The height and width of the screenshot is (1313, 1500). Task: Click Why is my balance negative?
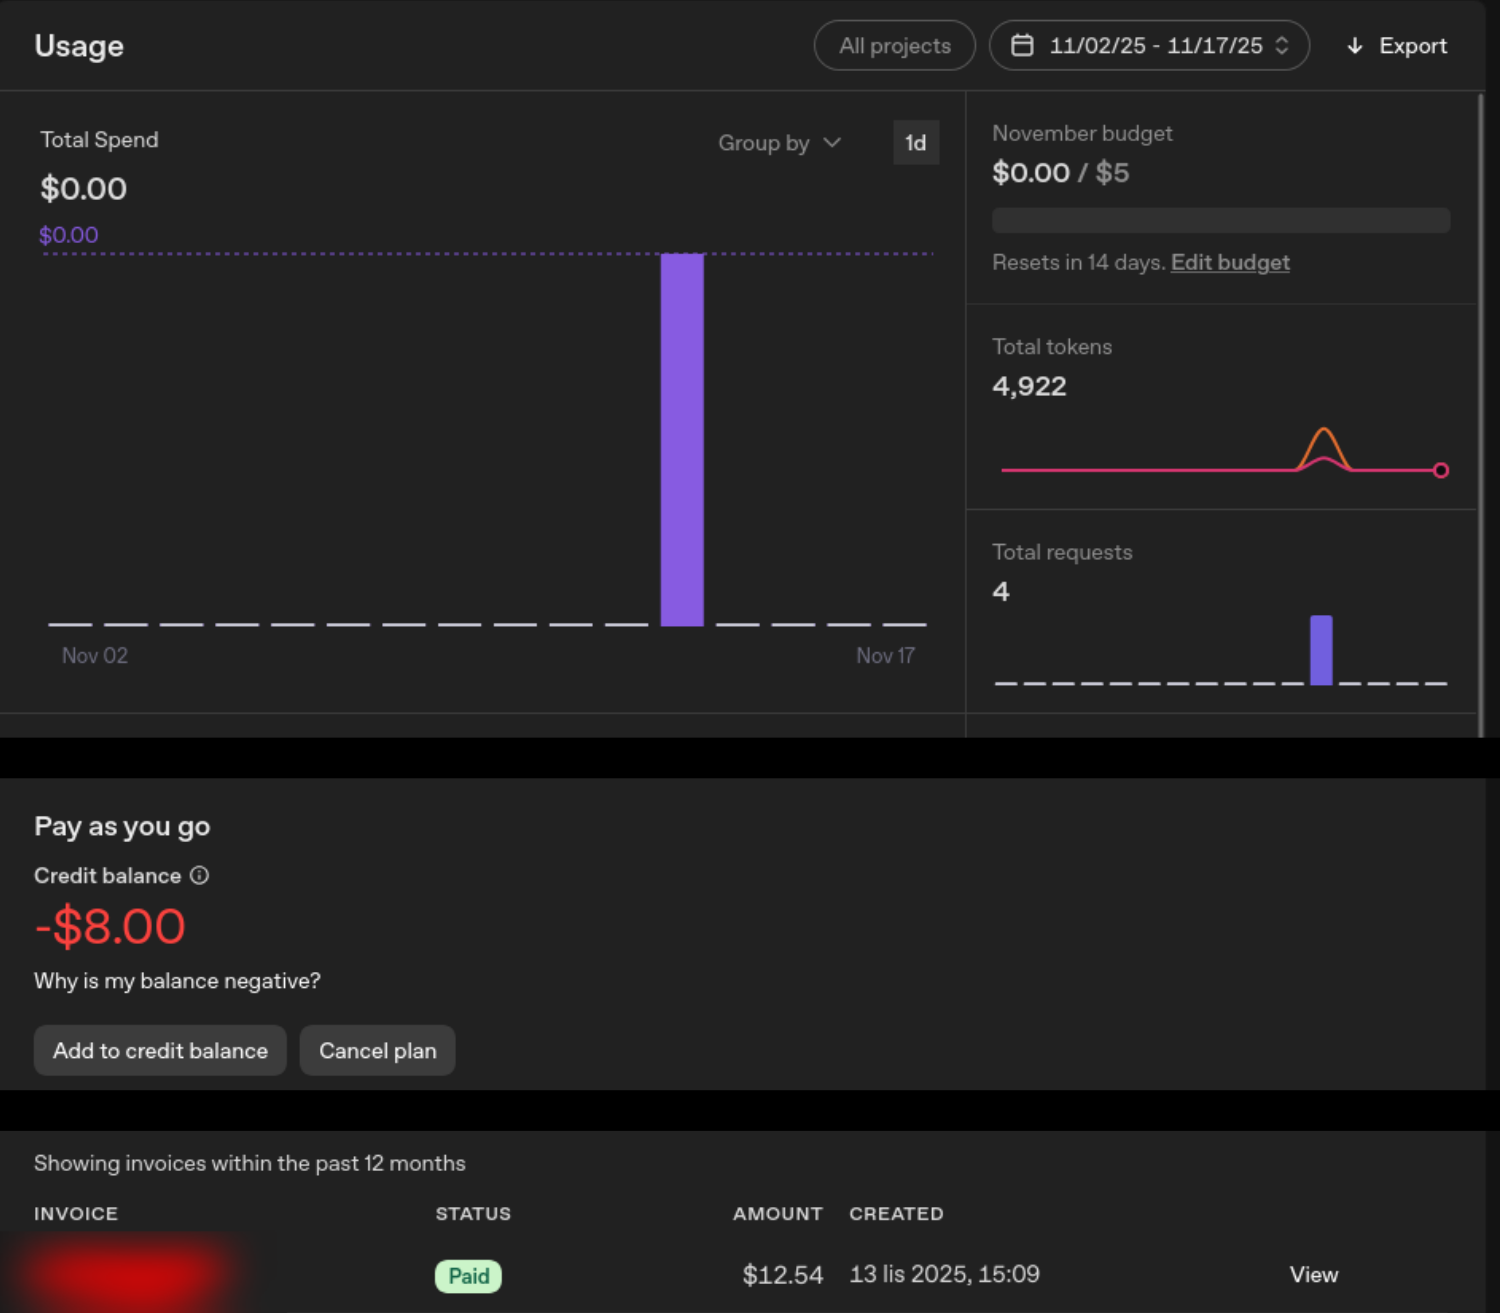[x=177, y=981]
